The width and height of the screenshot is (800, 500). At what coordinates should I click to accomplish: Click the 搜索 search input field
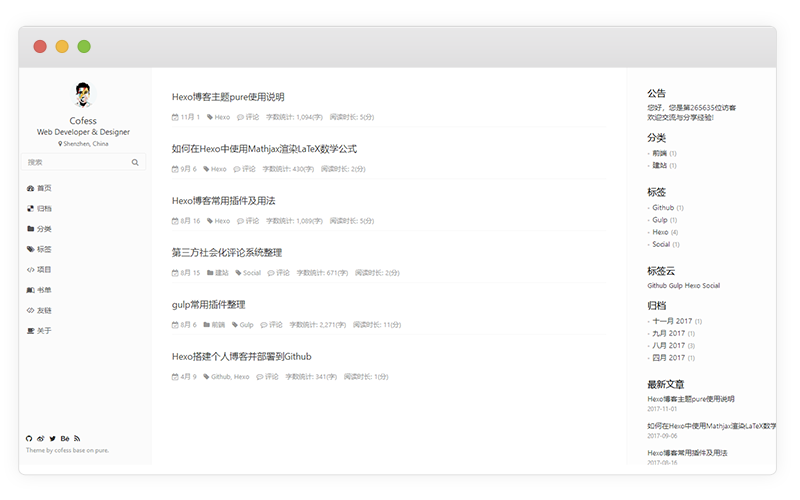pos(84,162)
